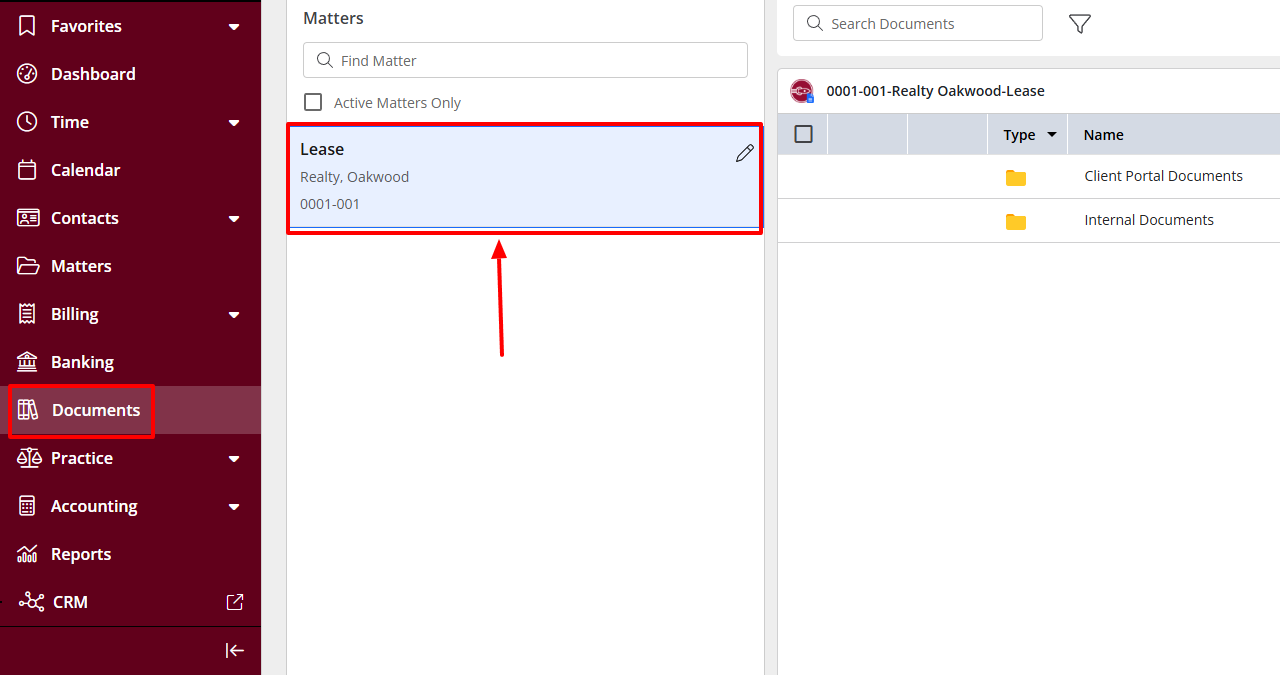This screenshot has height=675, width=1280.
Task: Click the CRM external link icon
Action: point(234,602)
